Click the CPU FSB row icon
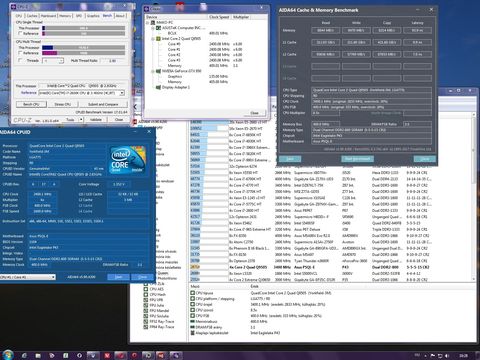The width and height of the screenshot is (480, 360). pyautogui.click(x=193, y=315)
